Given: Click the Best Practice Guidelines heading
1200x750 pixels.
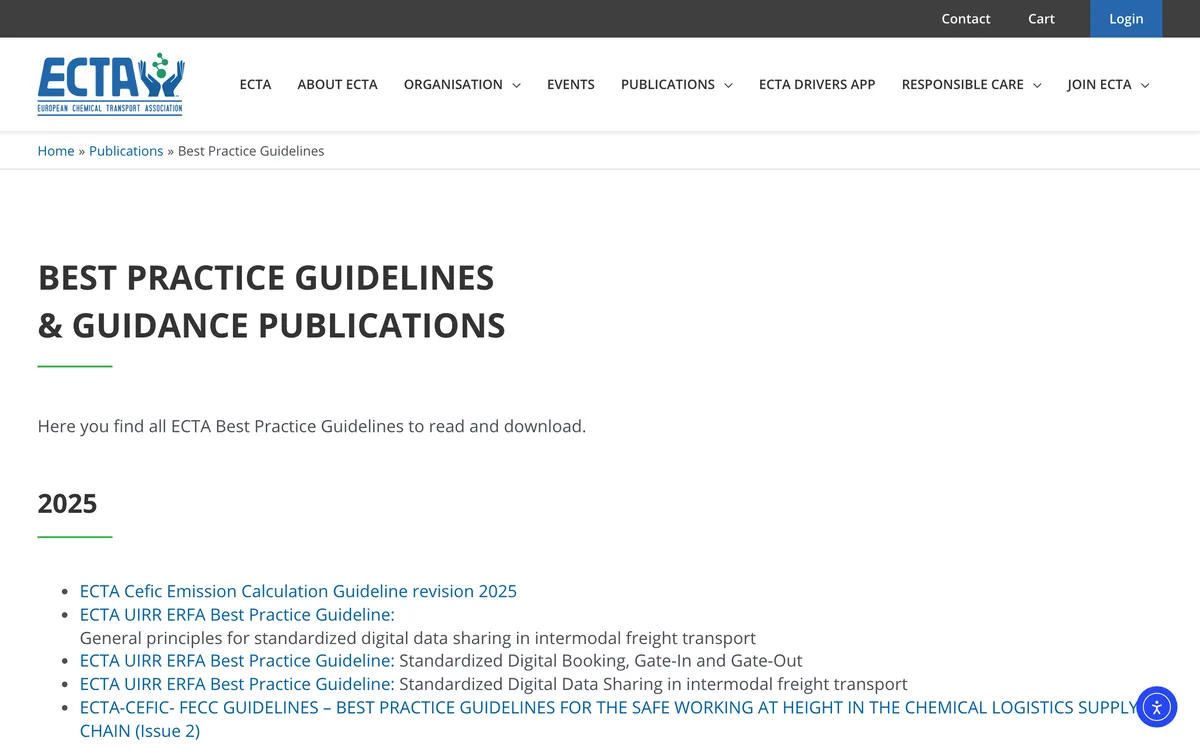Looking at the screenshot, I should click(271, 301).
